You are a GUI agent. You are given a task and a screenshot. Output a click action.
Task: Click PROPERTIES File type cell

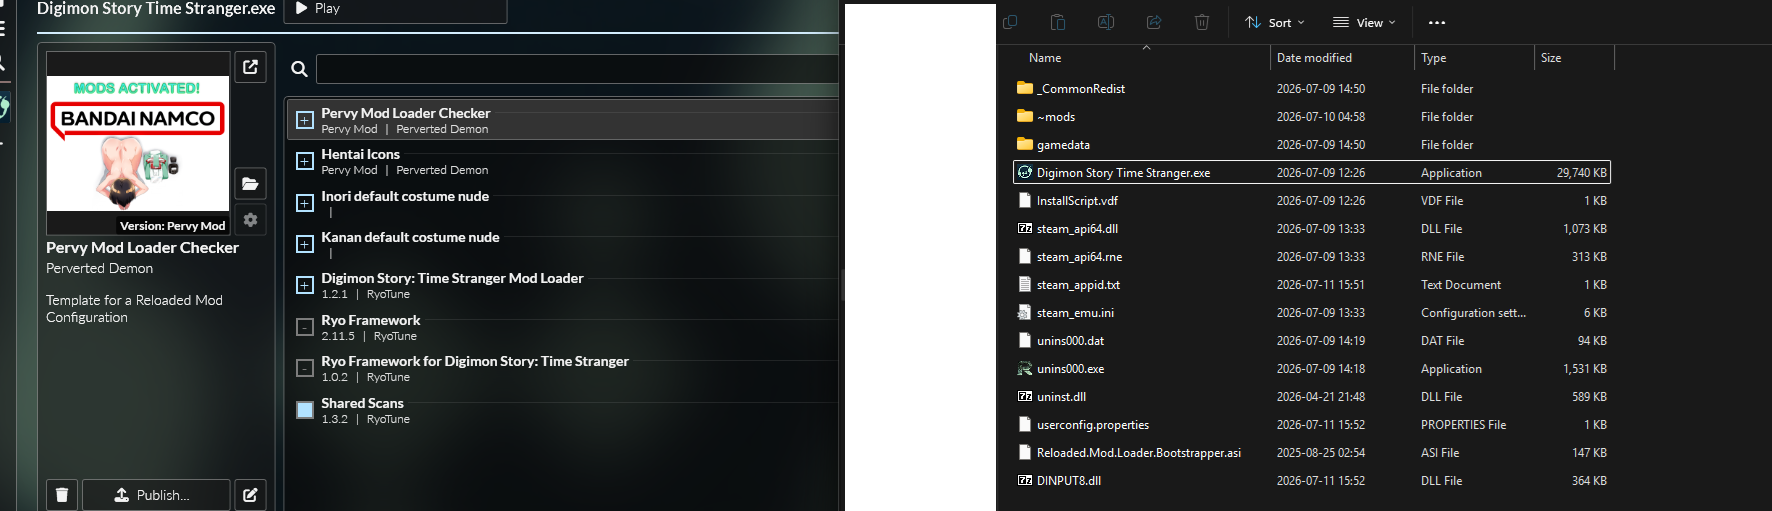point(1463,425)
